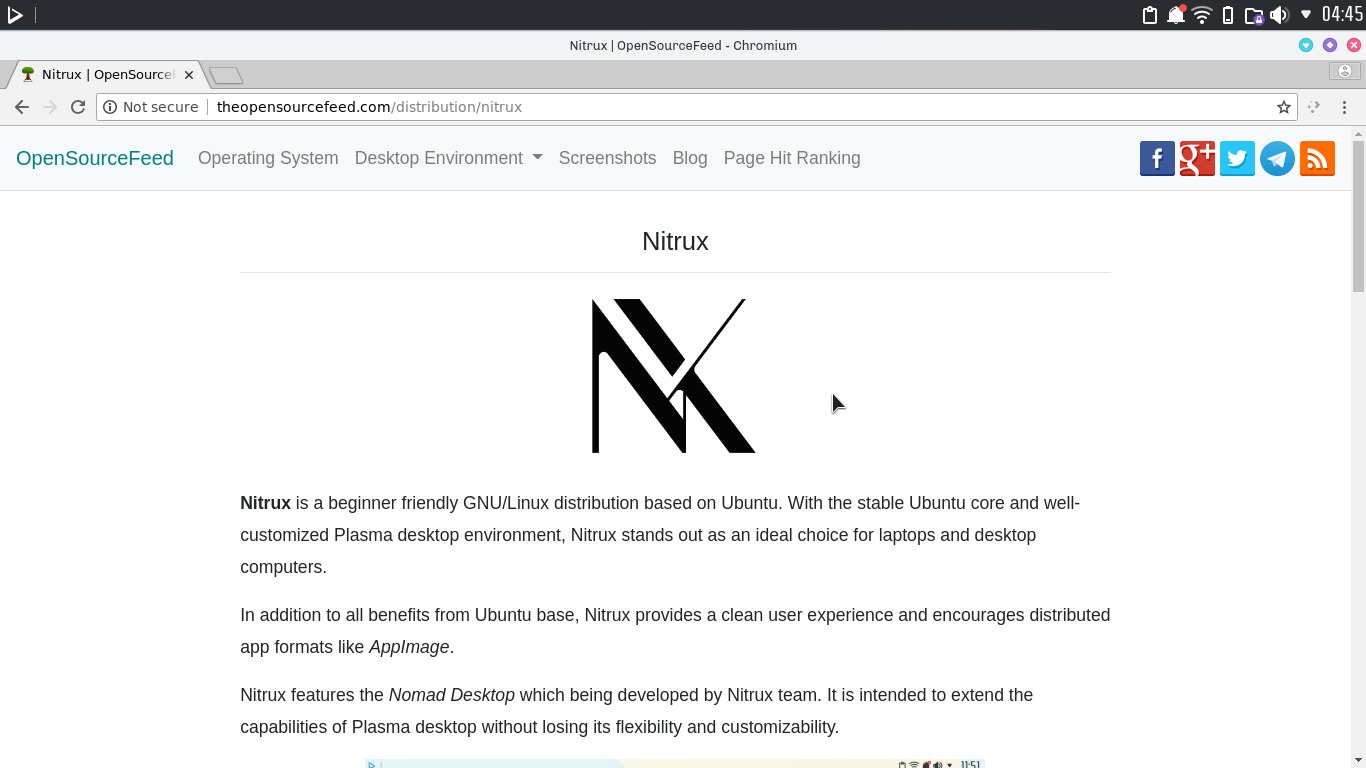Viewport: 1366px width, 768px height.
Task: Toggle the browser profile button
Action: (x=1344, y=70)
